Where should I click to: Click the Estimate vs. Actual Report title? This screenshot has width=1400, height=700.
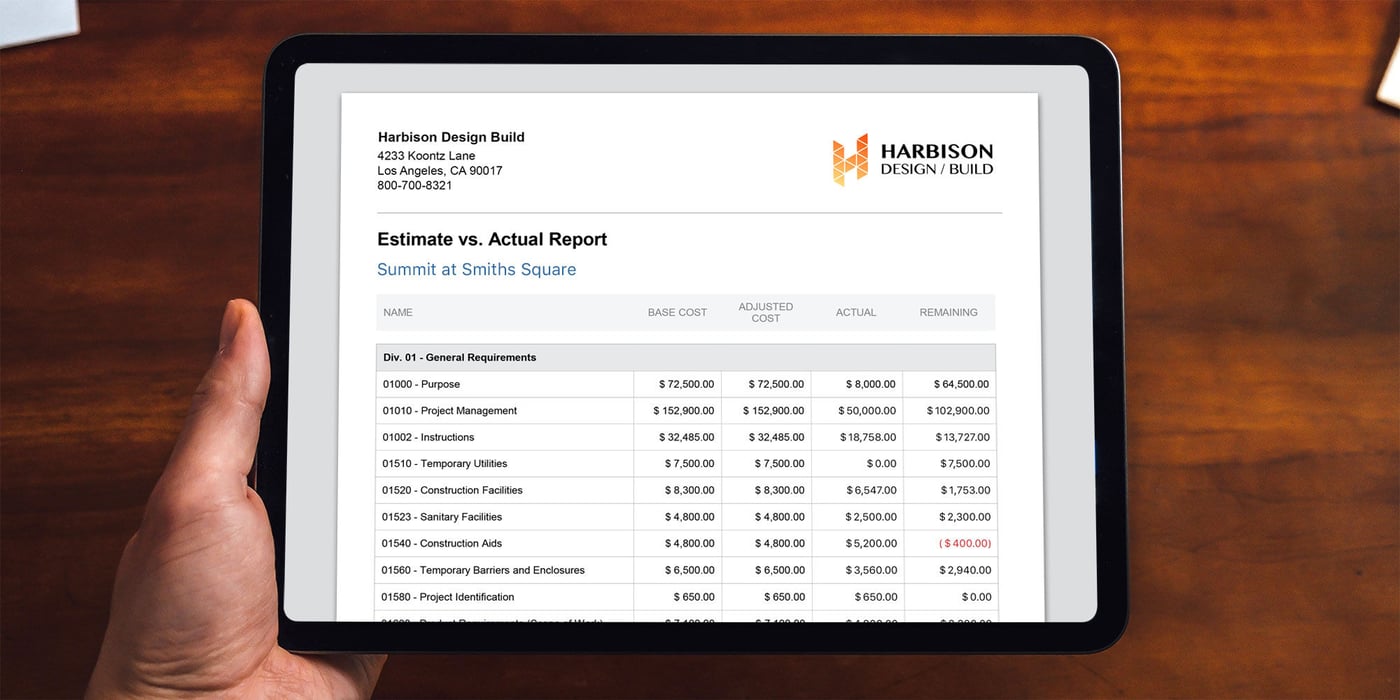491,239
